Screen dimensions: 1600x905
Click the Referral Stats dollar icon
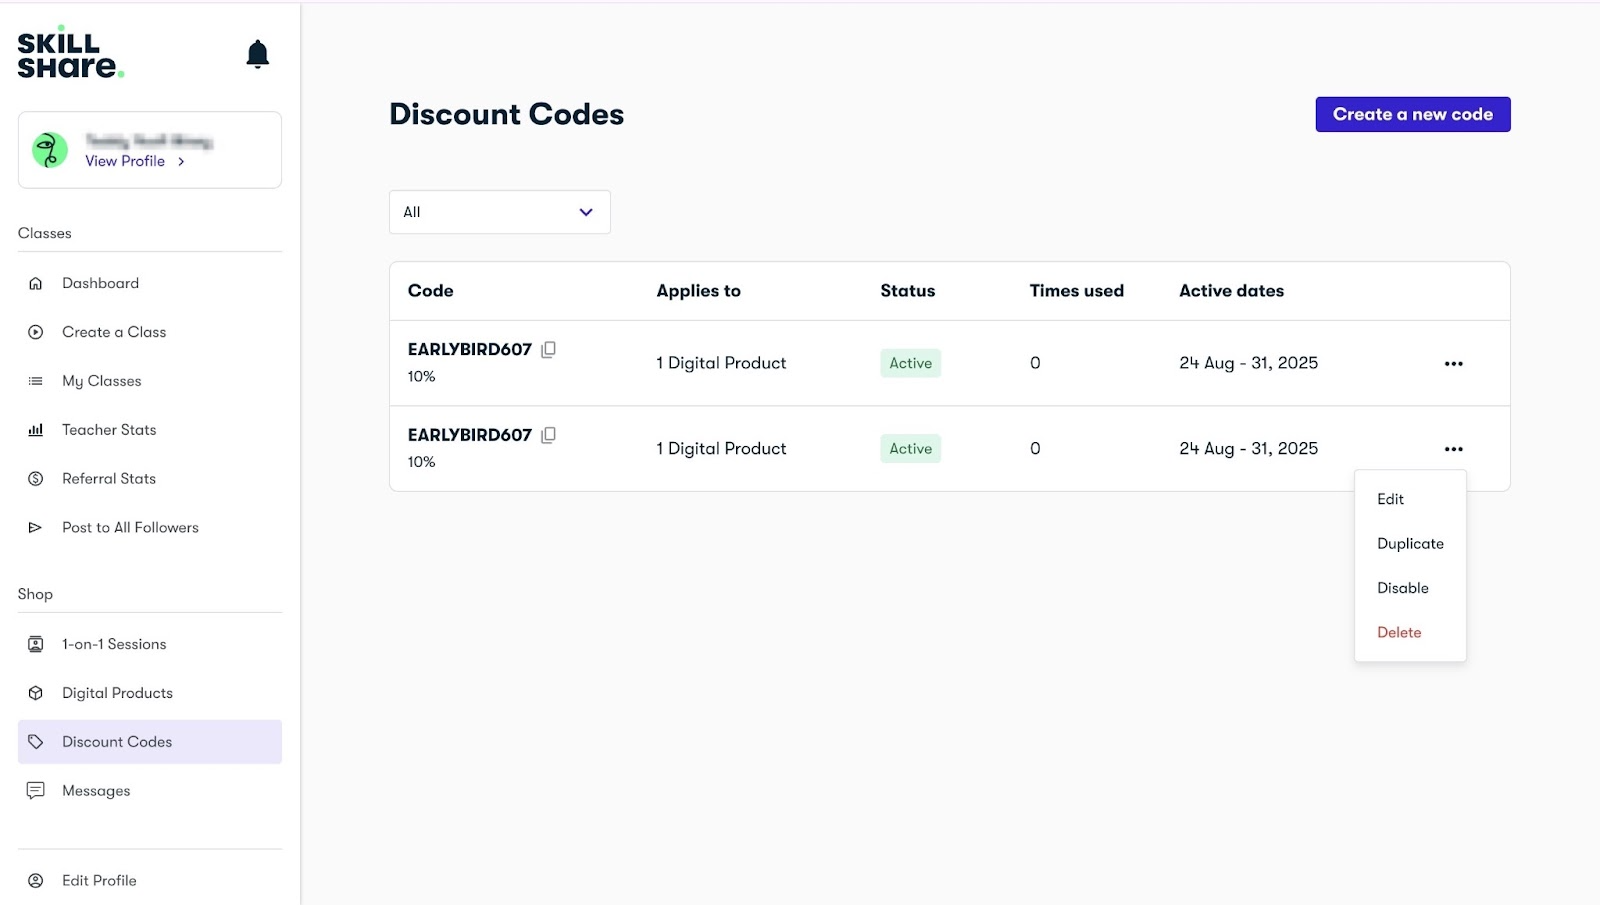pyautogui.click(x=36, y=479)
